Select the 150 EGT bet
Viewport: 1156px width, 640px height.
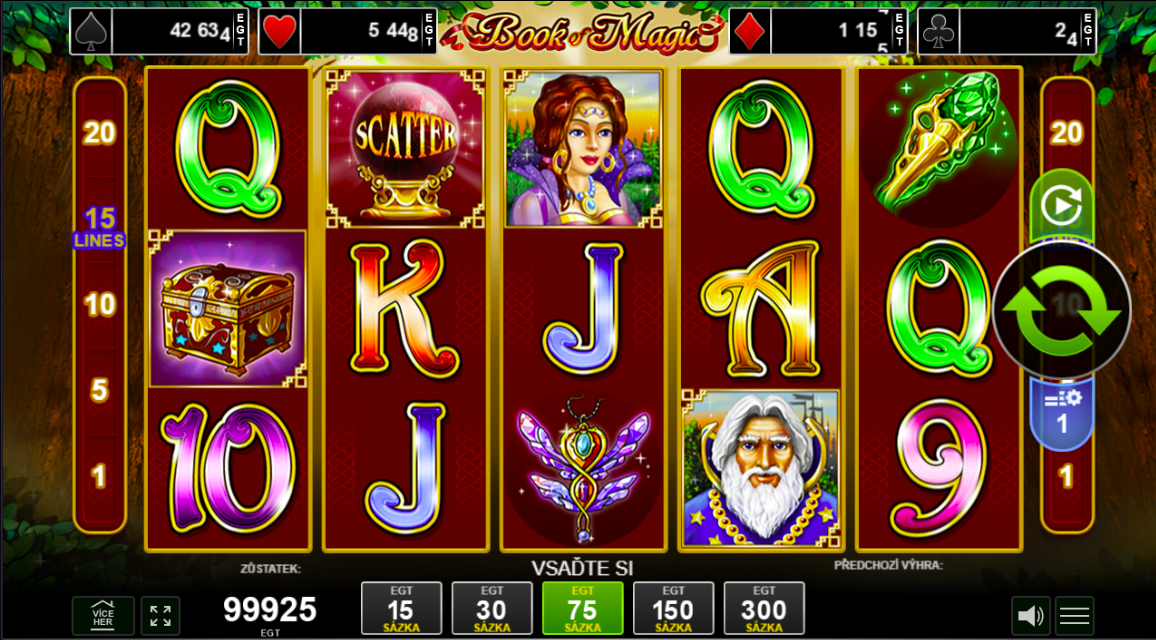673,608
